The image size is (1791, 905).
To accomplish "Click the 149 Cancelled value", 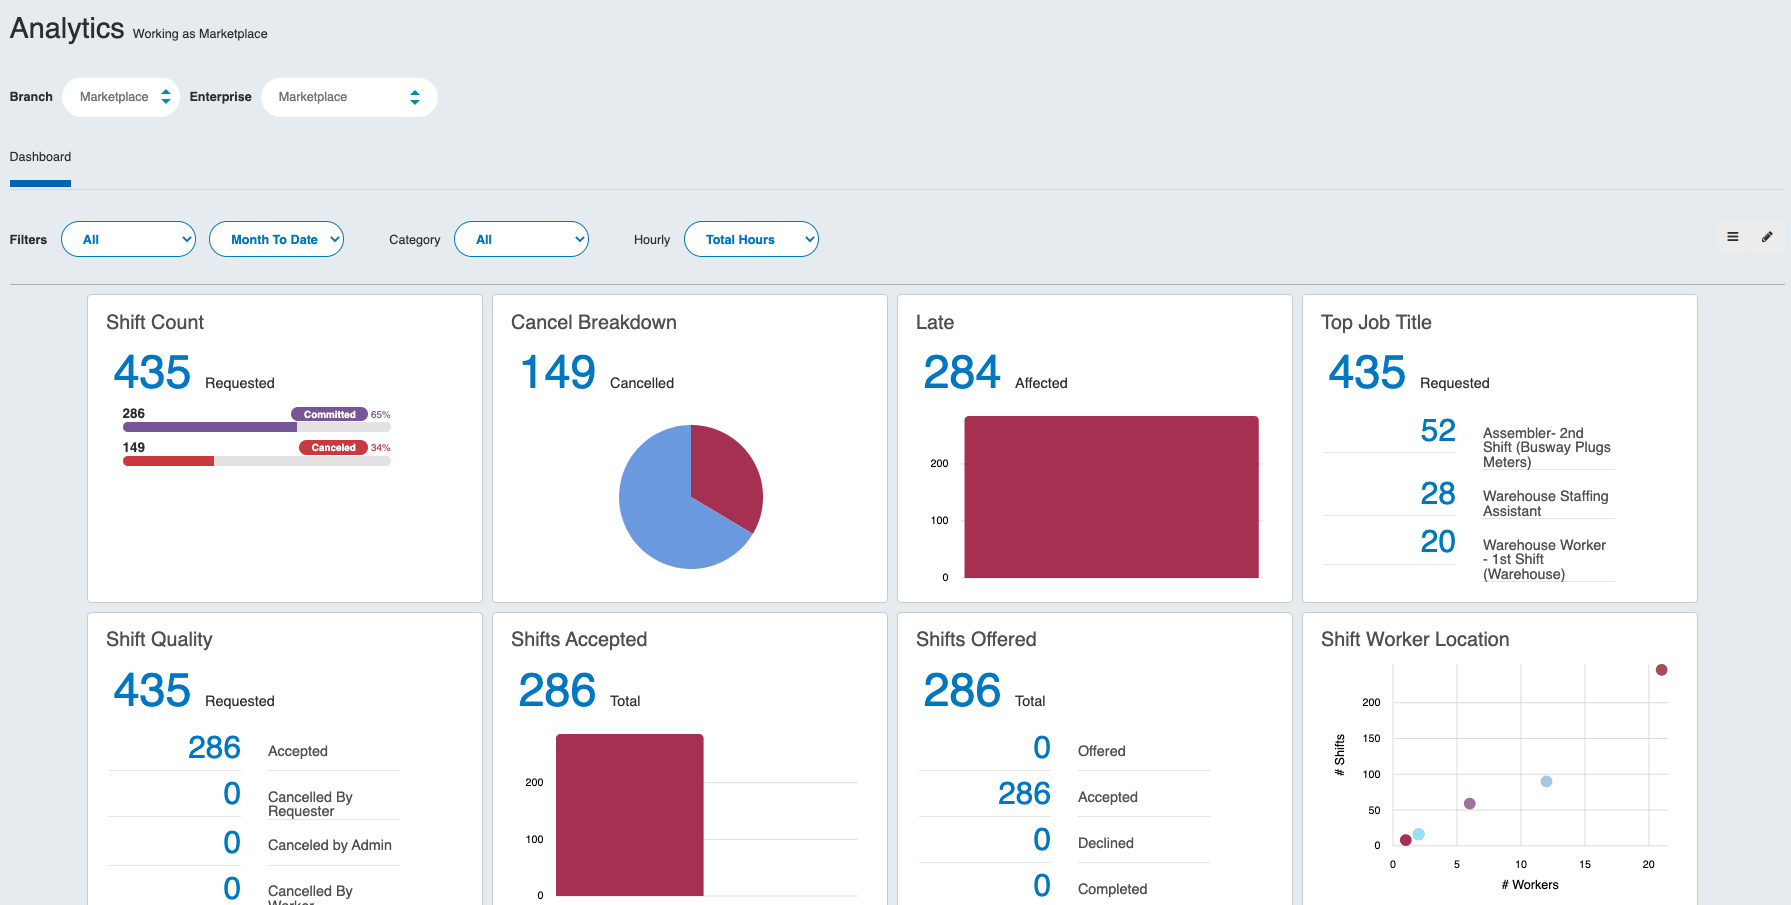I will [x=558, y=372].
